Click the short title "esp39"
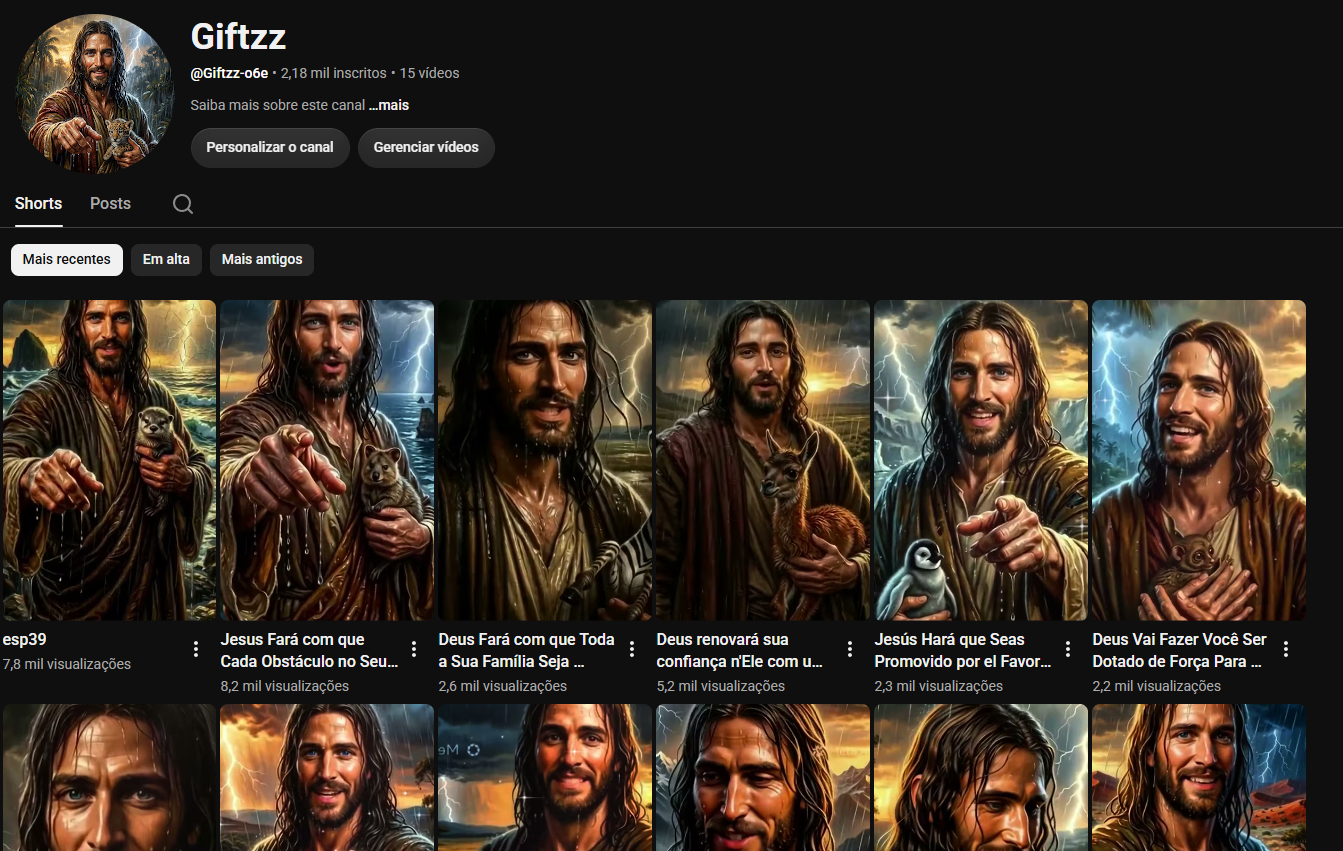This screenshot has width=1343, height=851. tap(25, 640)
